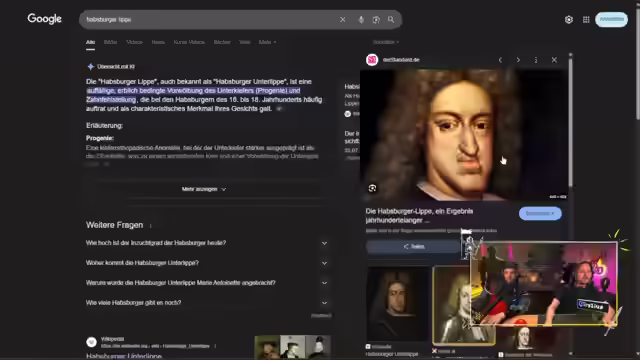Open the image panel three-dot menu
640x360 pixels.
click(536, 60)
